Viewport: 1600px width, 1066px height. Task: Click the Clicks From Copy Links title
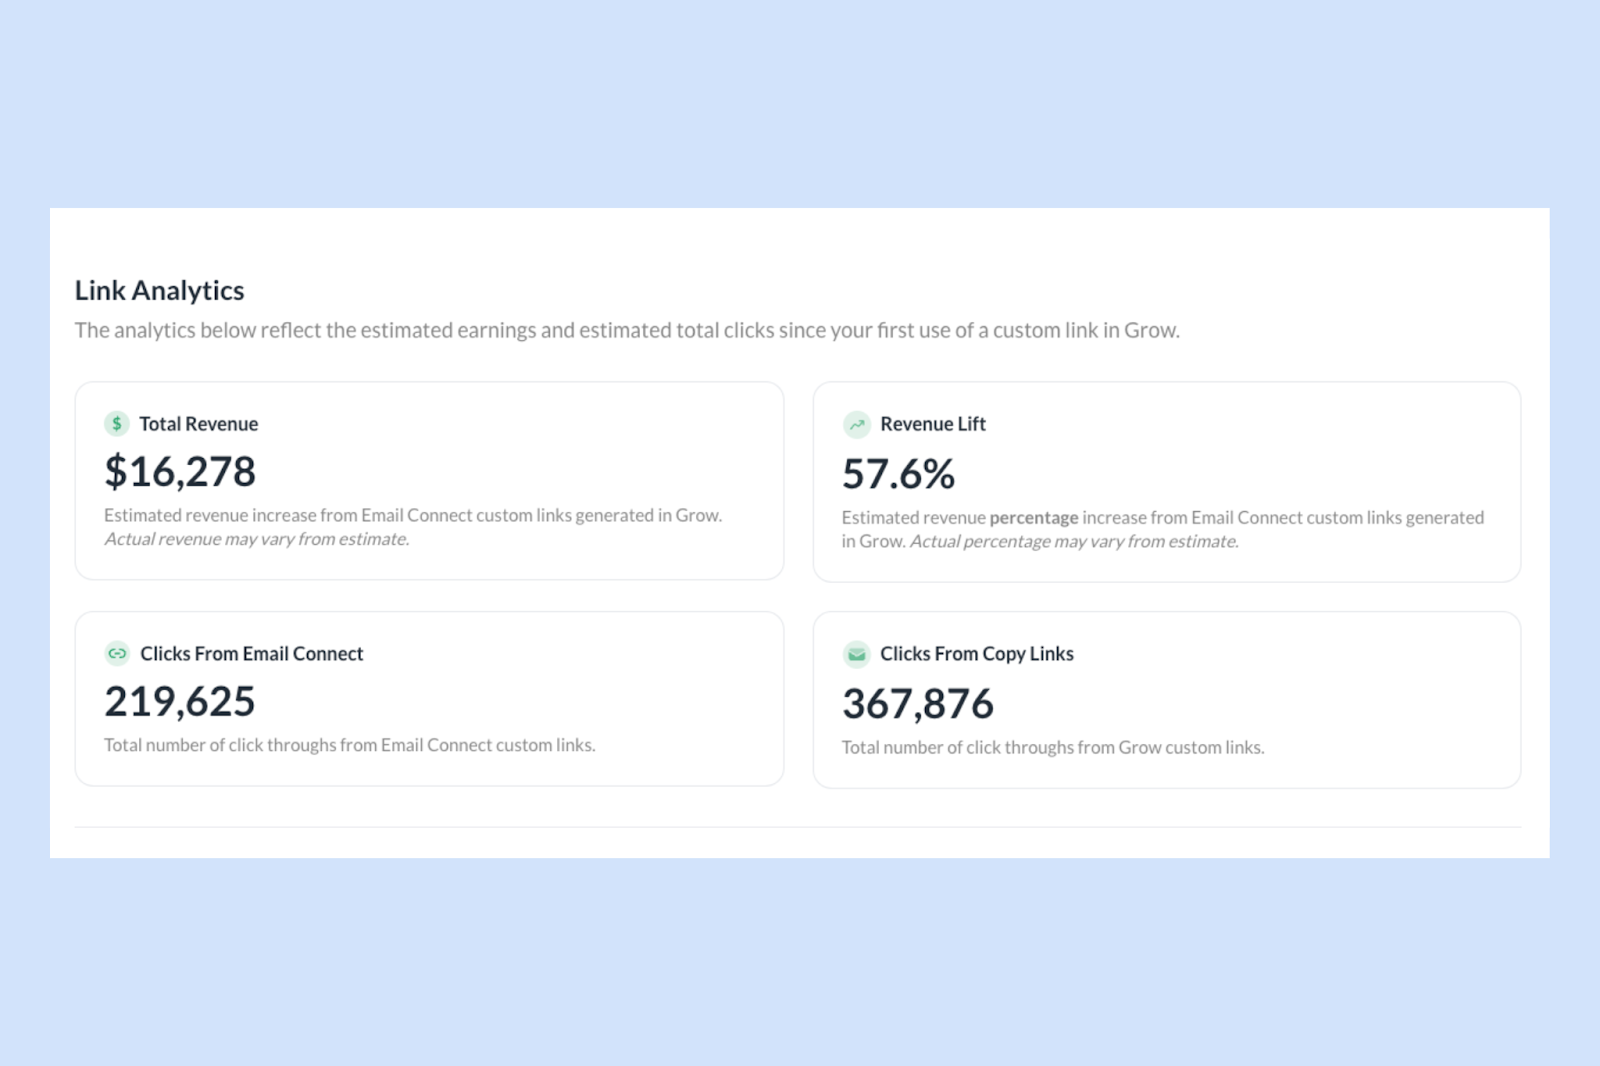(x=976, y=654)
